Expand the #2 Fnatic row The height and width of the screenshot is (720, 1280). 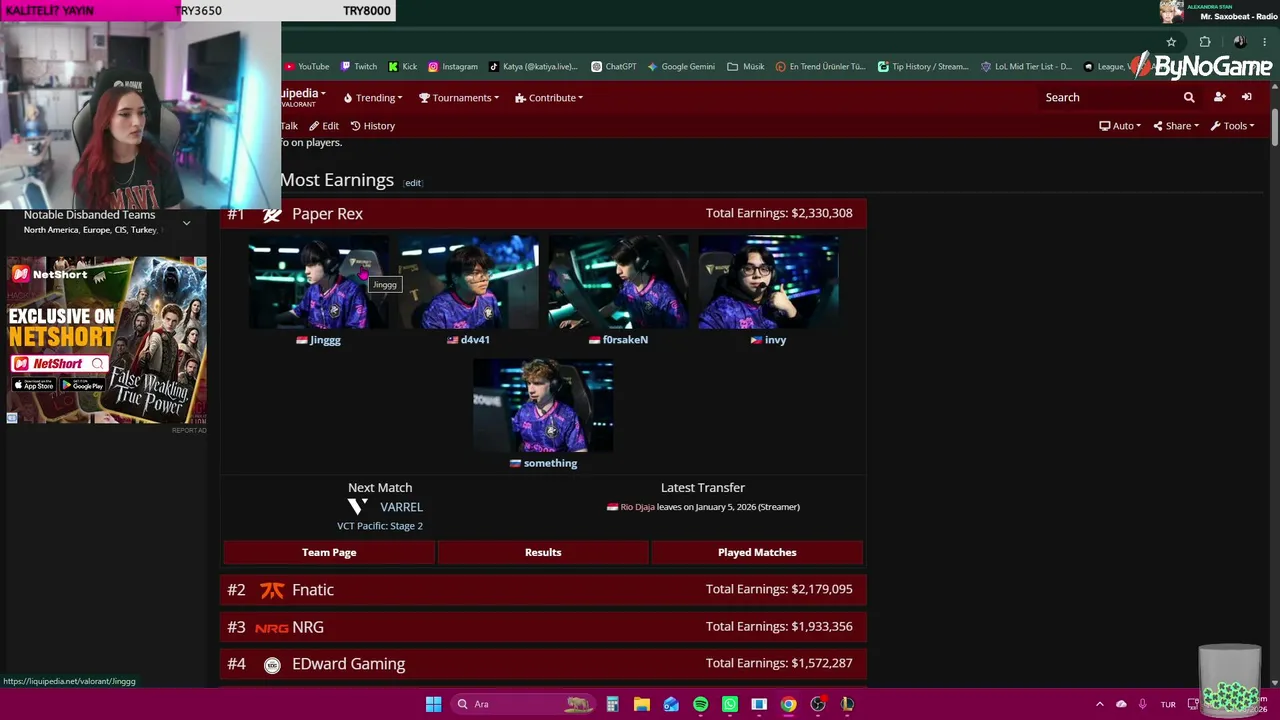(543, 590)
